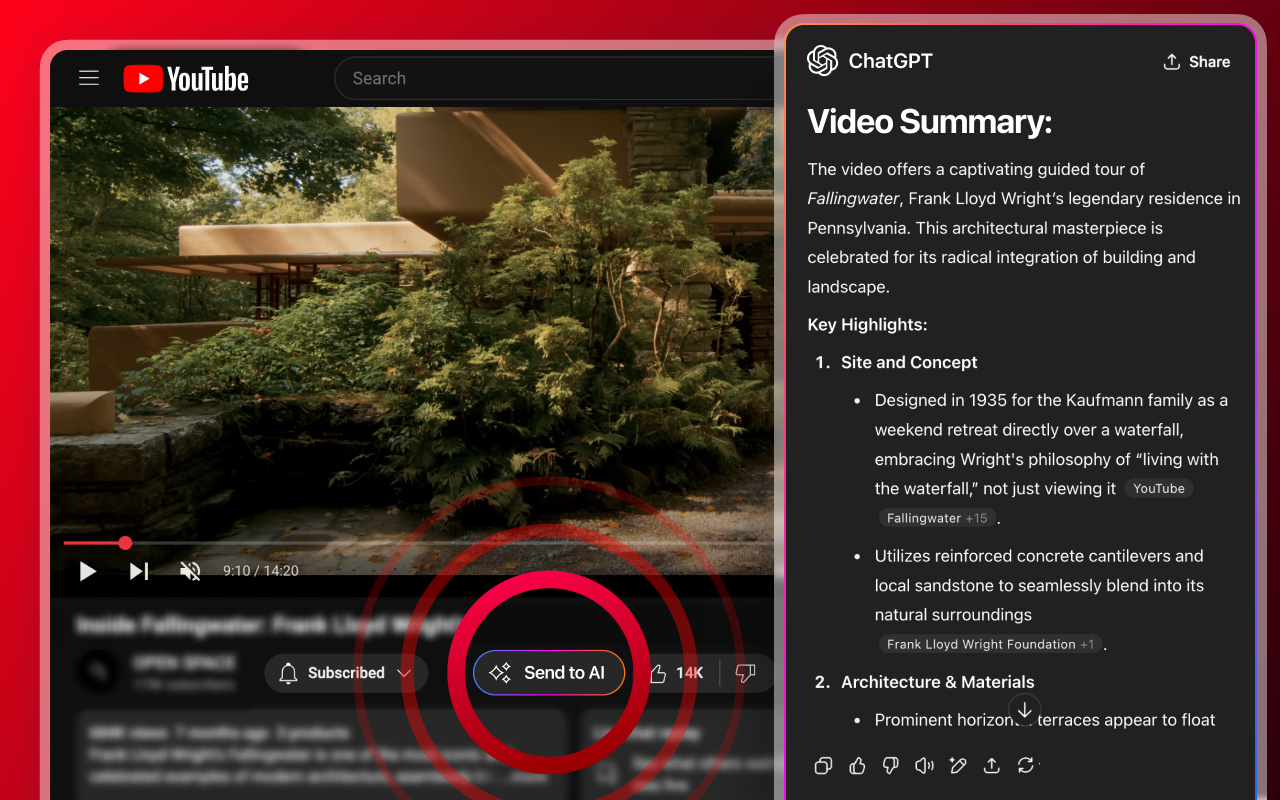Click the 9:10 / 14:20 time display
Viewport: 1280px width, 800px height.
click(x=261, y=571)
